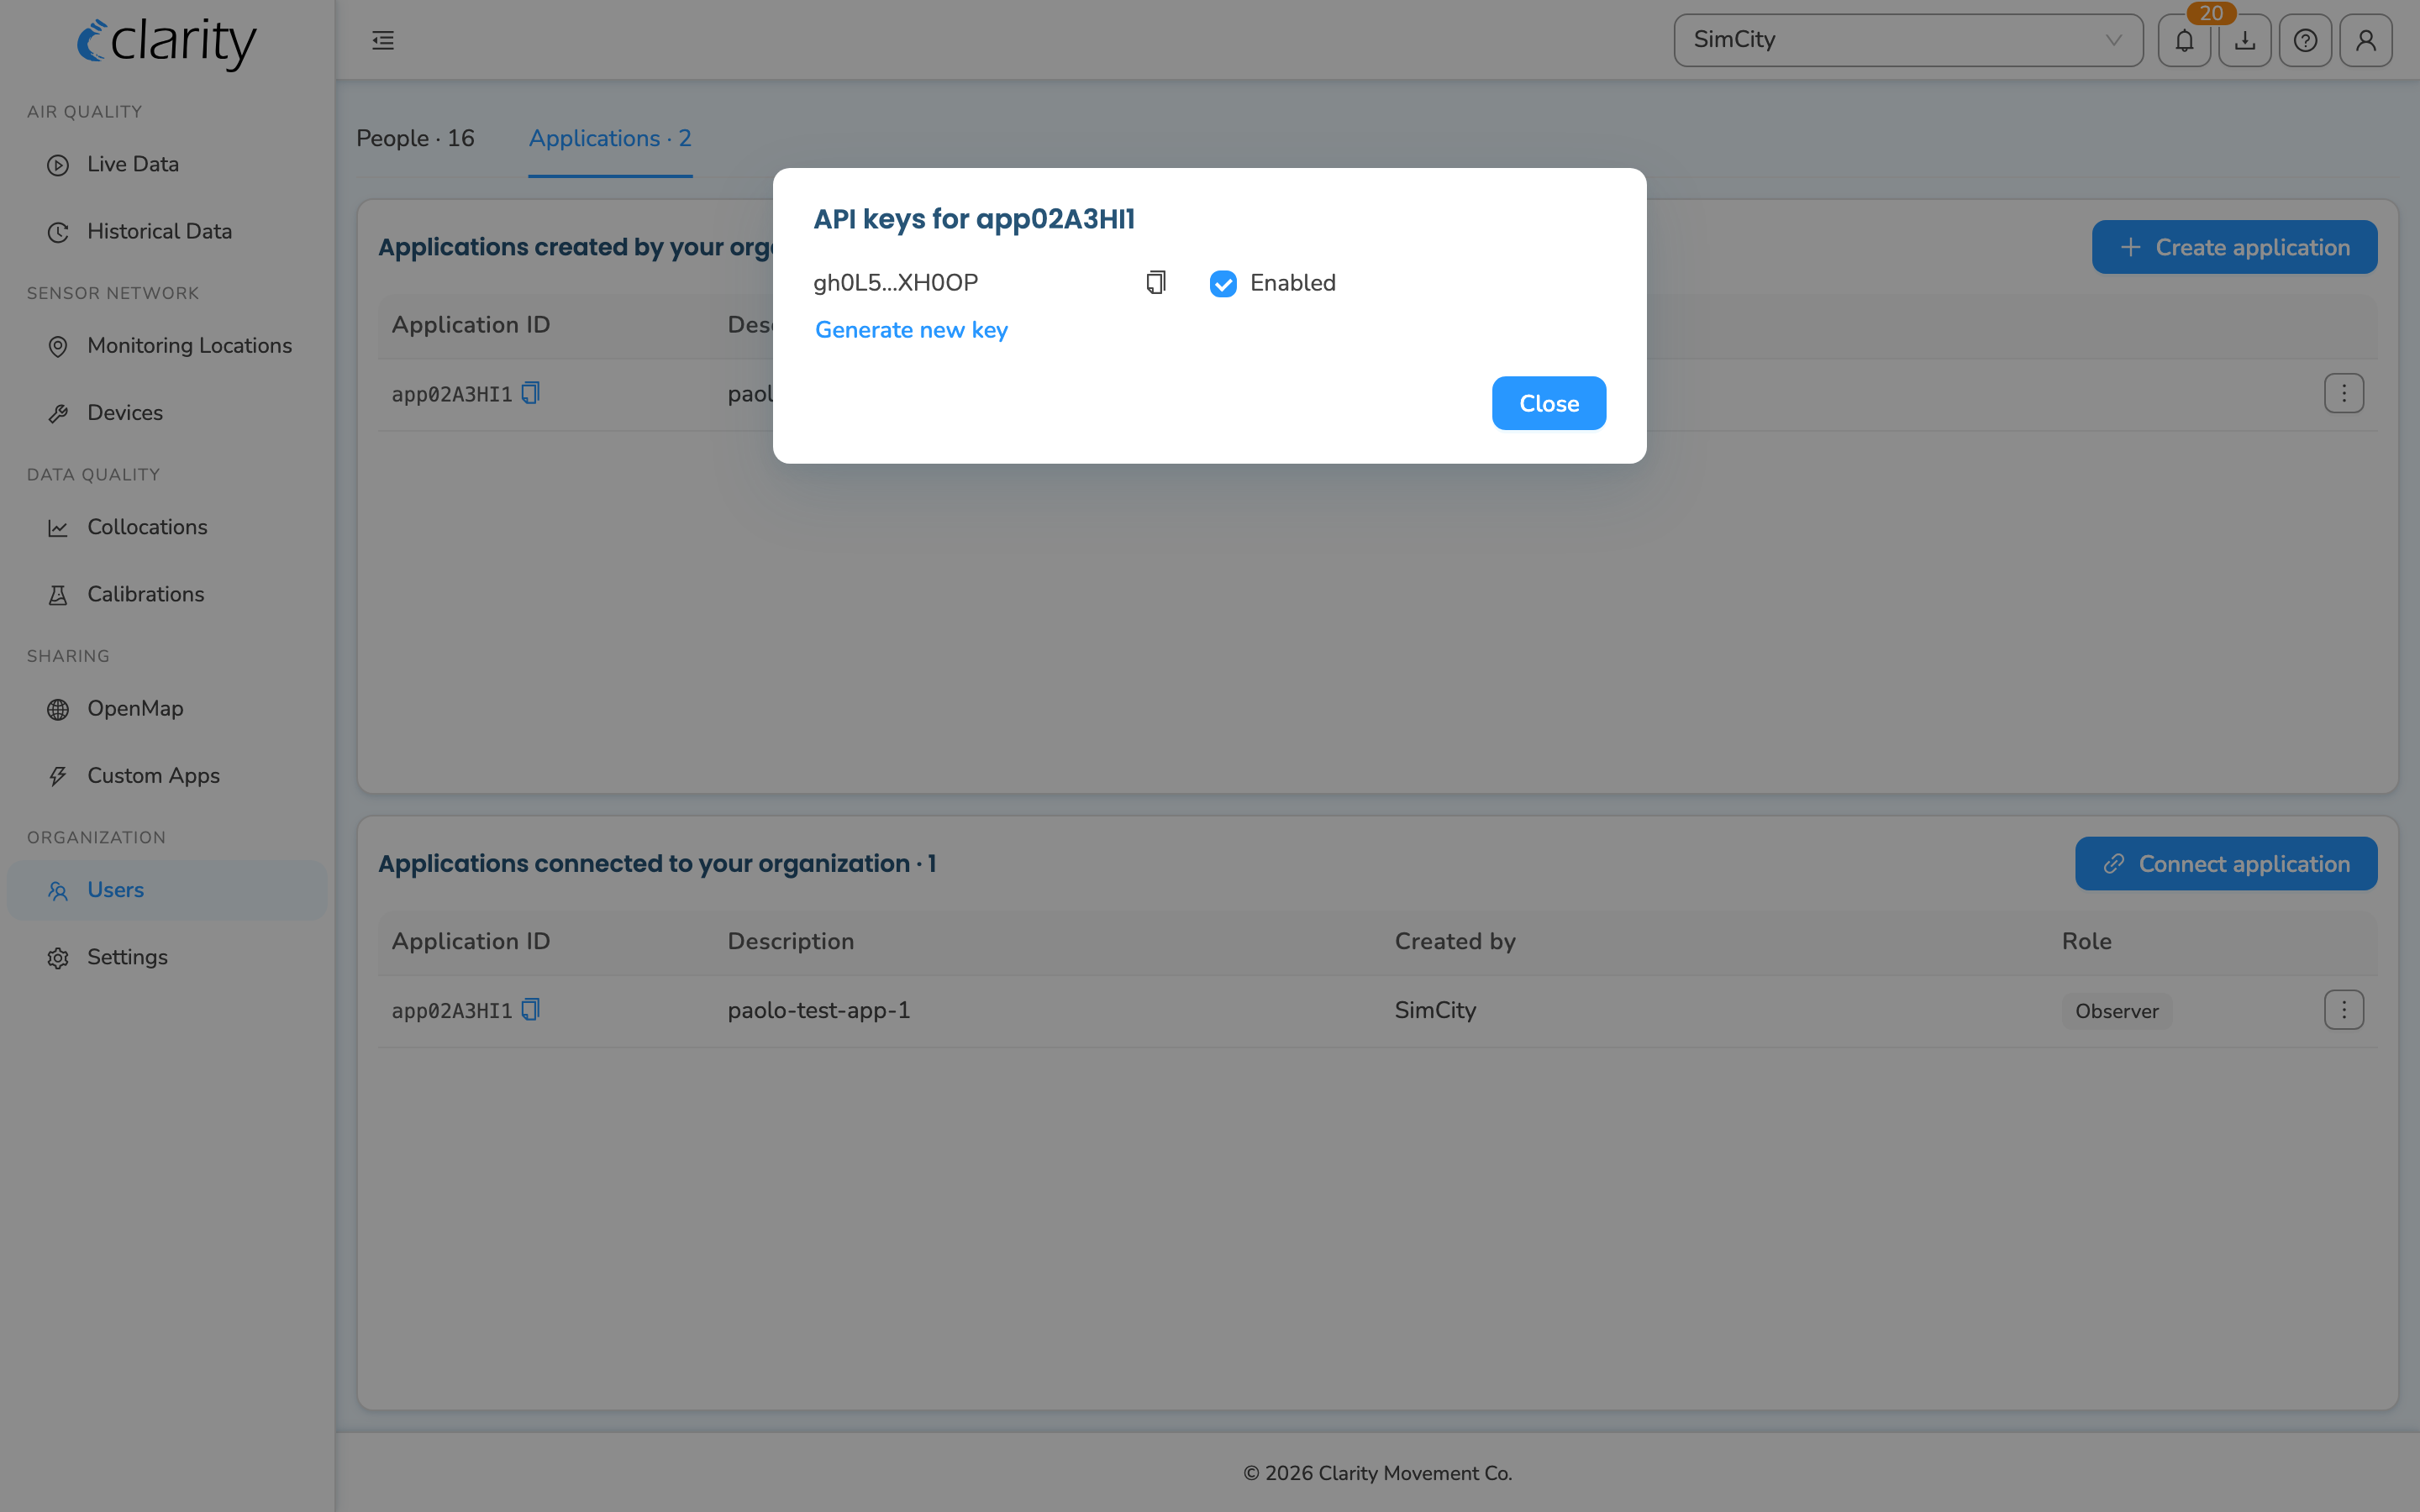Open row actions menu for created application
Screen dimensions: 2420x1512
click(x=2343, y=394)
